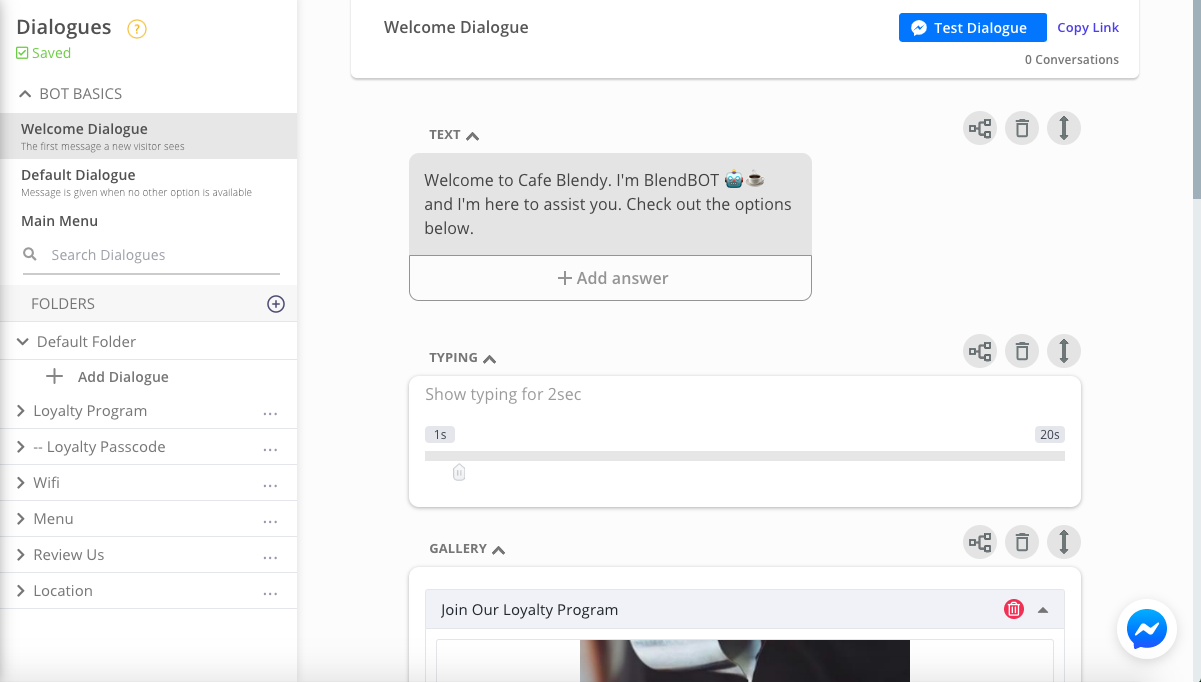1201x682 pixels.
Task: Delete the TYPING block using its trash icon
Action: [x=1021, y=351]
